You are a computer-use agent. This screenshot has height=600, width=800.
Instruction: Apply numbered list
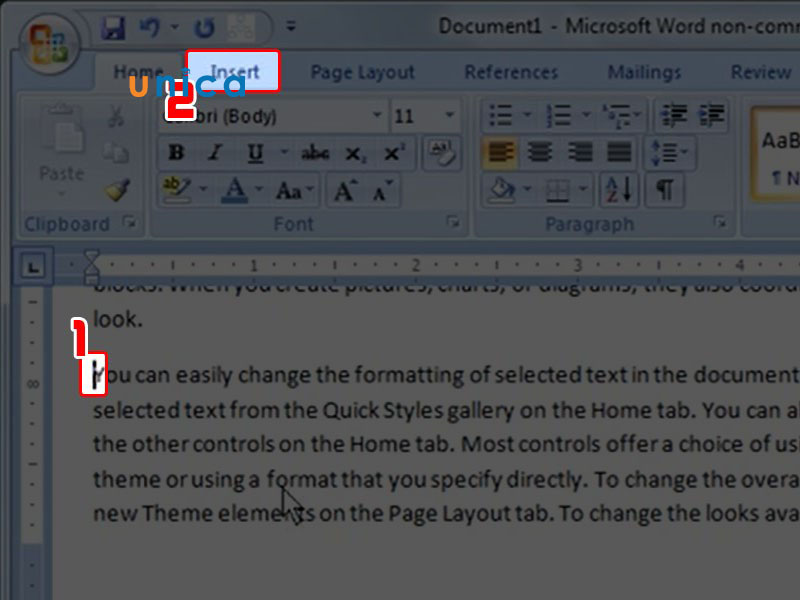click(x=559, y=115)
